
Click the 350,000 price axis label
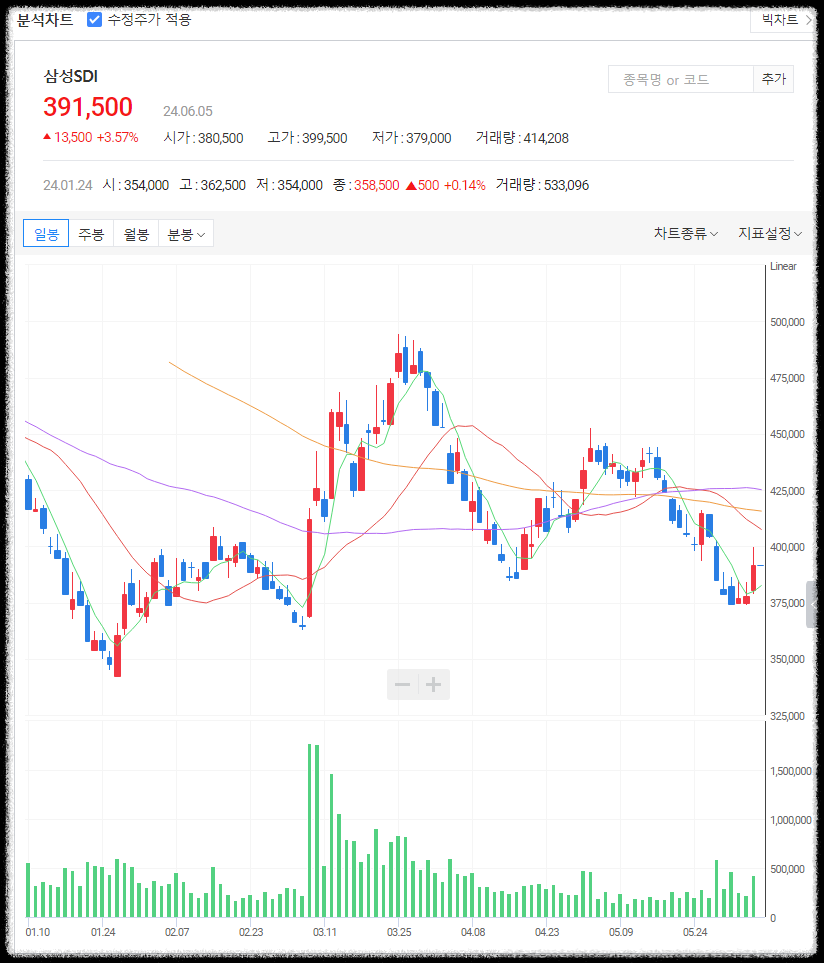point(787,659)
